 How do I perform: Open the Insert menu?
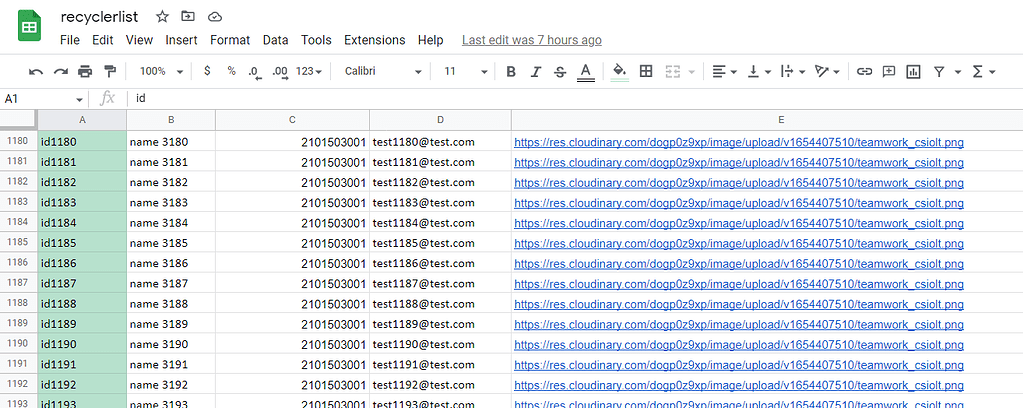pos(181,40)
